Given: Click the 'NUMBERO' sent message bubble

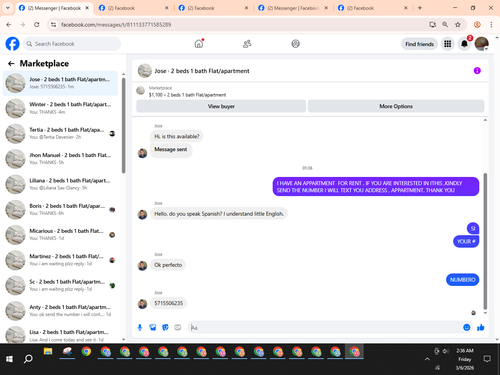Looking at the screenshot, I should coord(462,279).
